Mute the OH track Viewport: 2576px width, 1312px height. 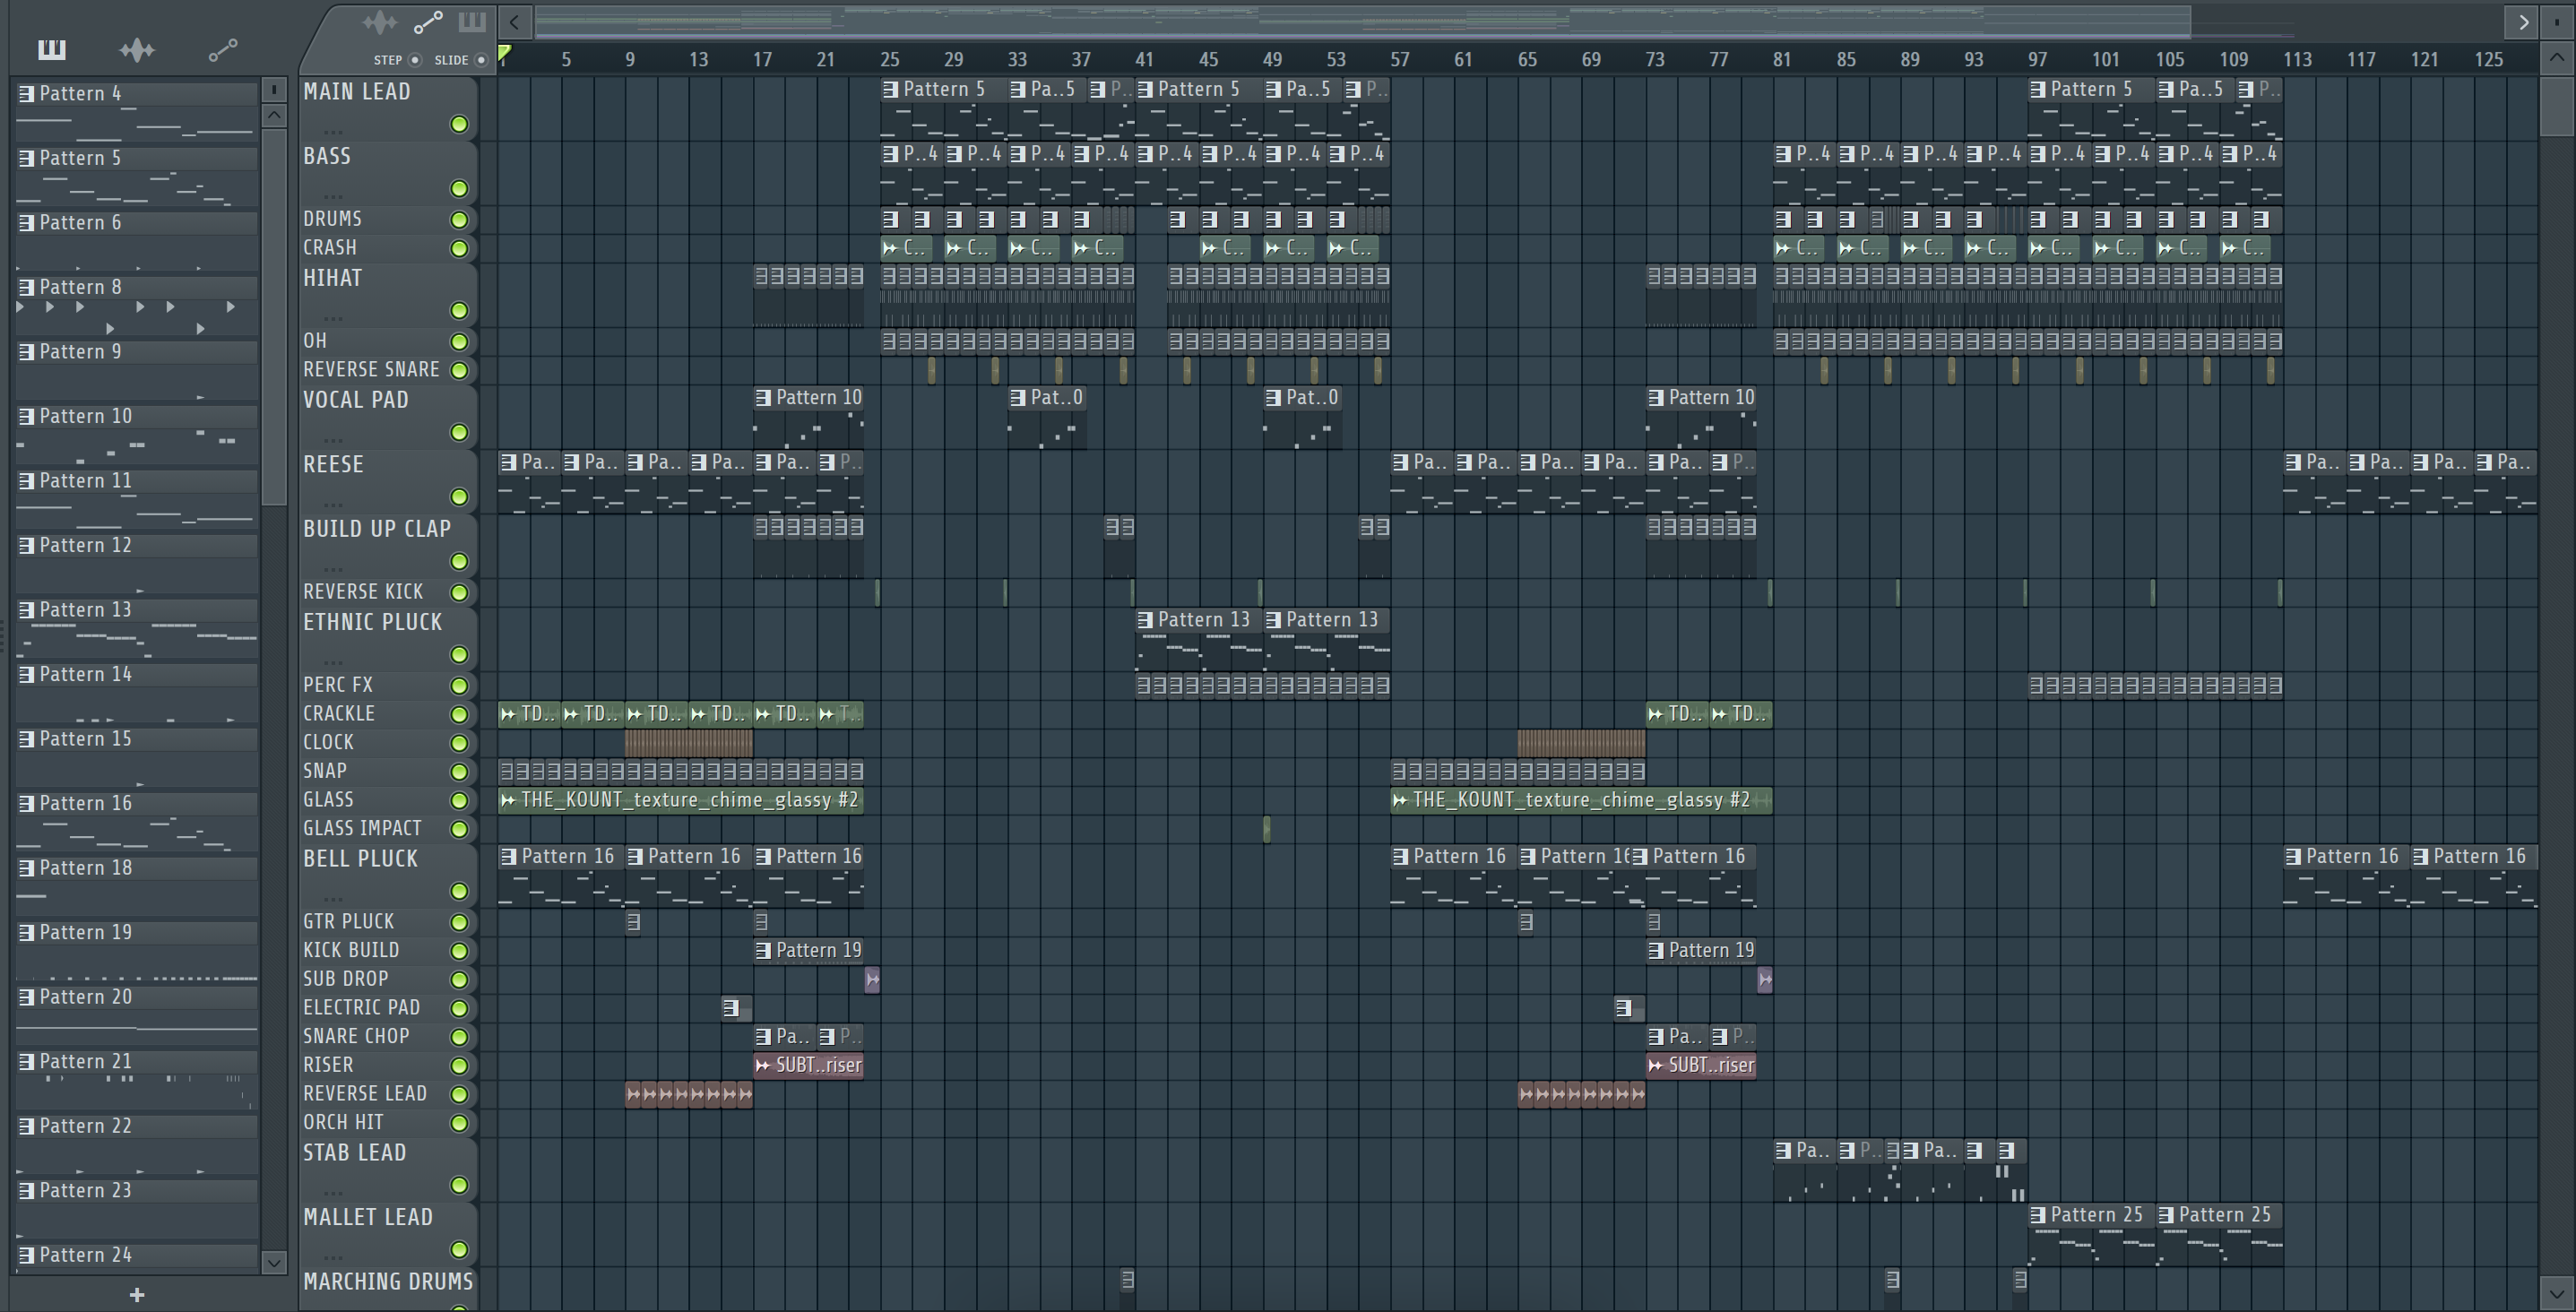(x=459, y=341)
